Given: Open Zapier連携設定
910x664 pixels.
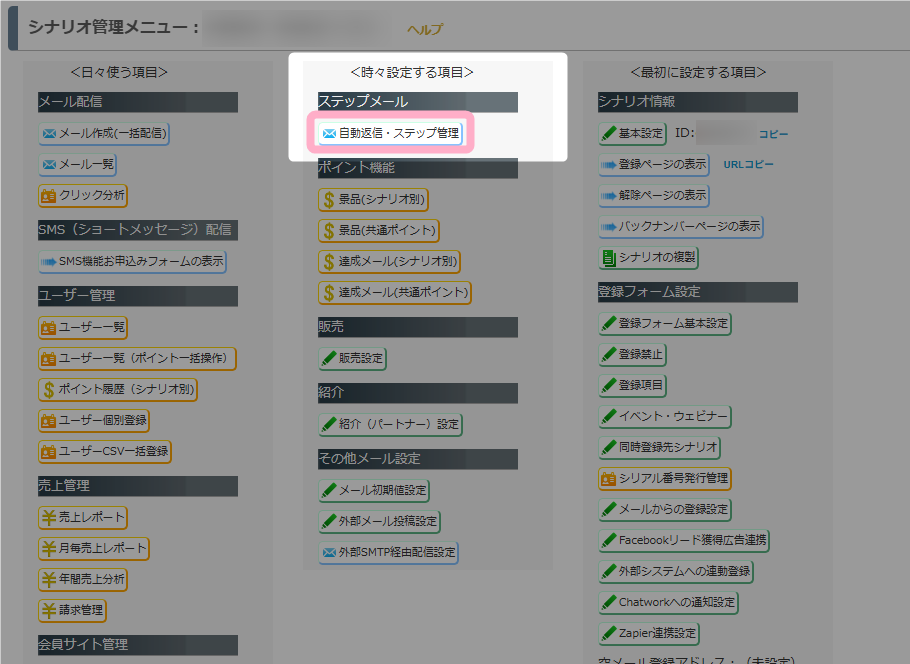Looking at the screenshot, I should point(649,633).
